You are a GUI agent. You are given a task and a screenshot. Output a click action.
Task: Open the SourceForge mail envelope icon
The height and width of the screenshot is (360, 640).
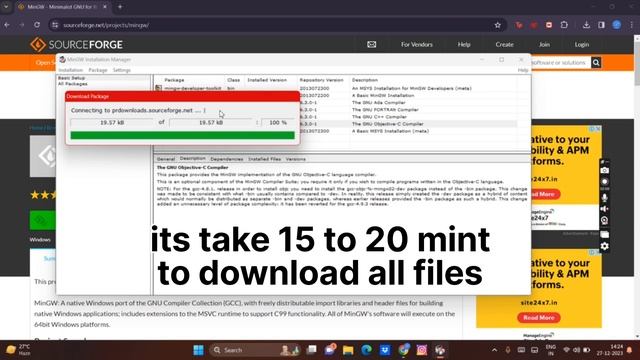371,44
